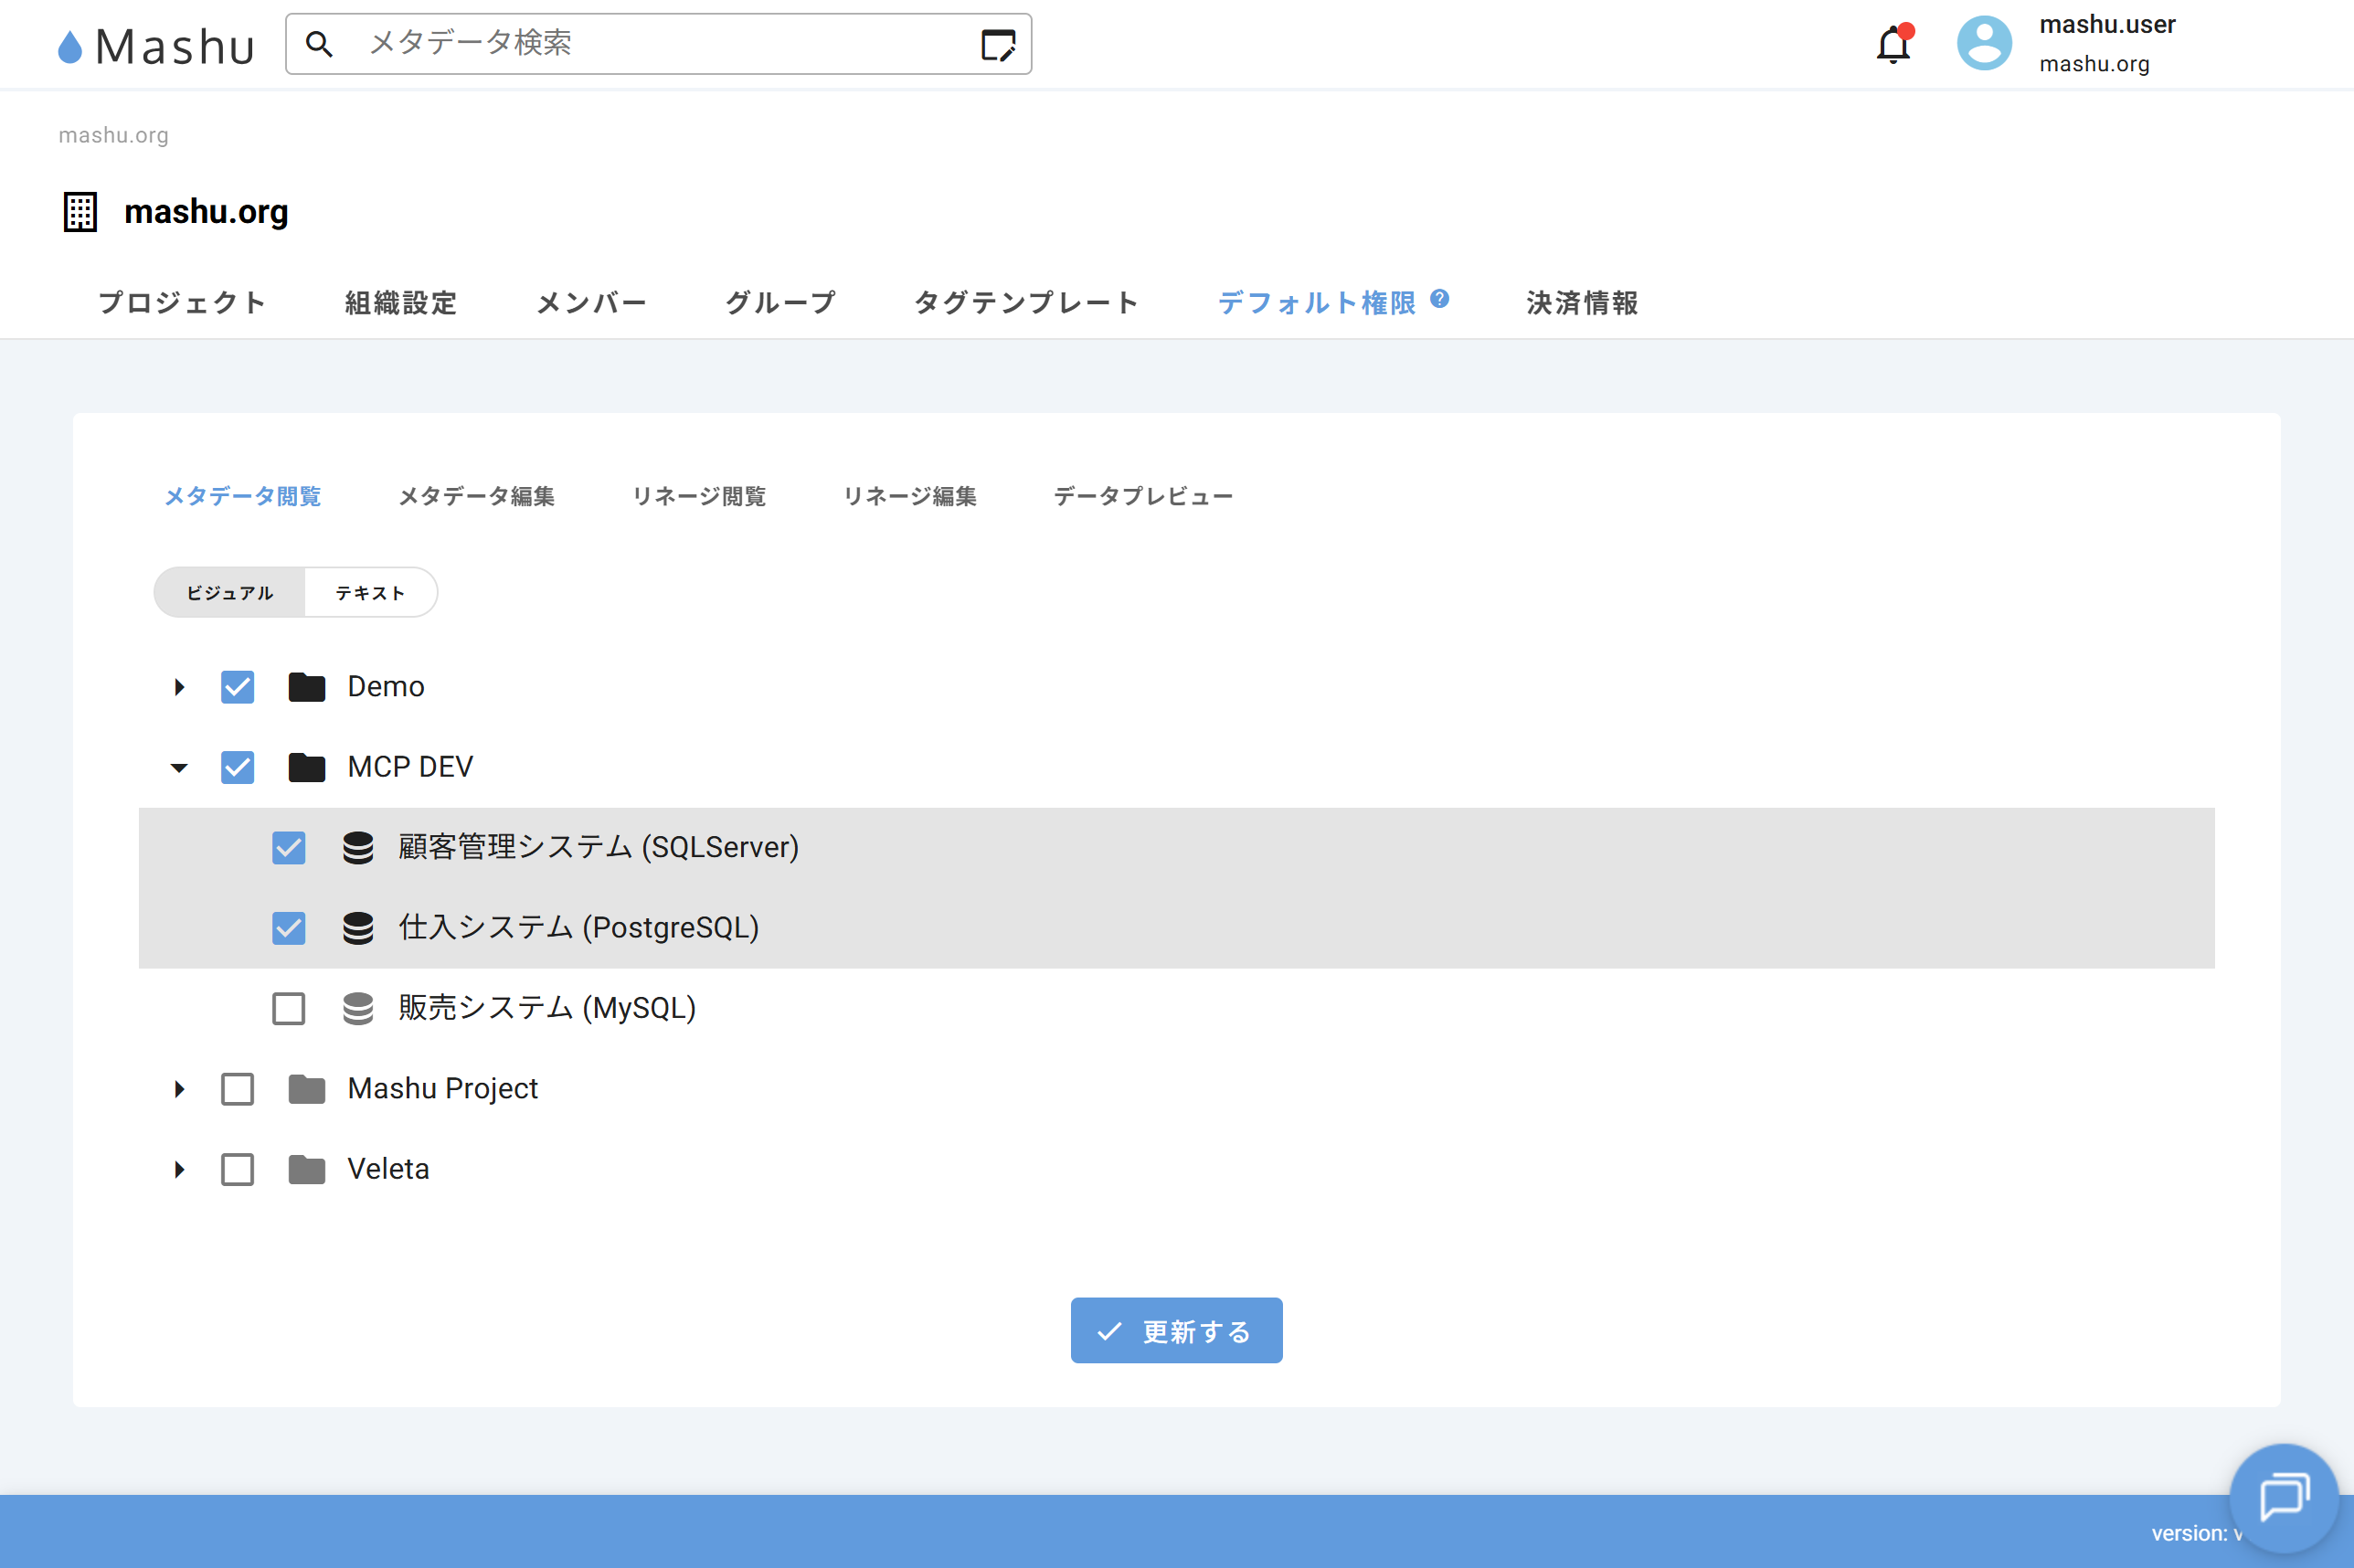
Task: Click the Mashu droplet logo
Action: click(70, 46)
